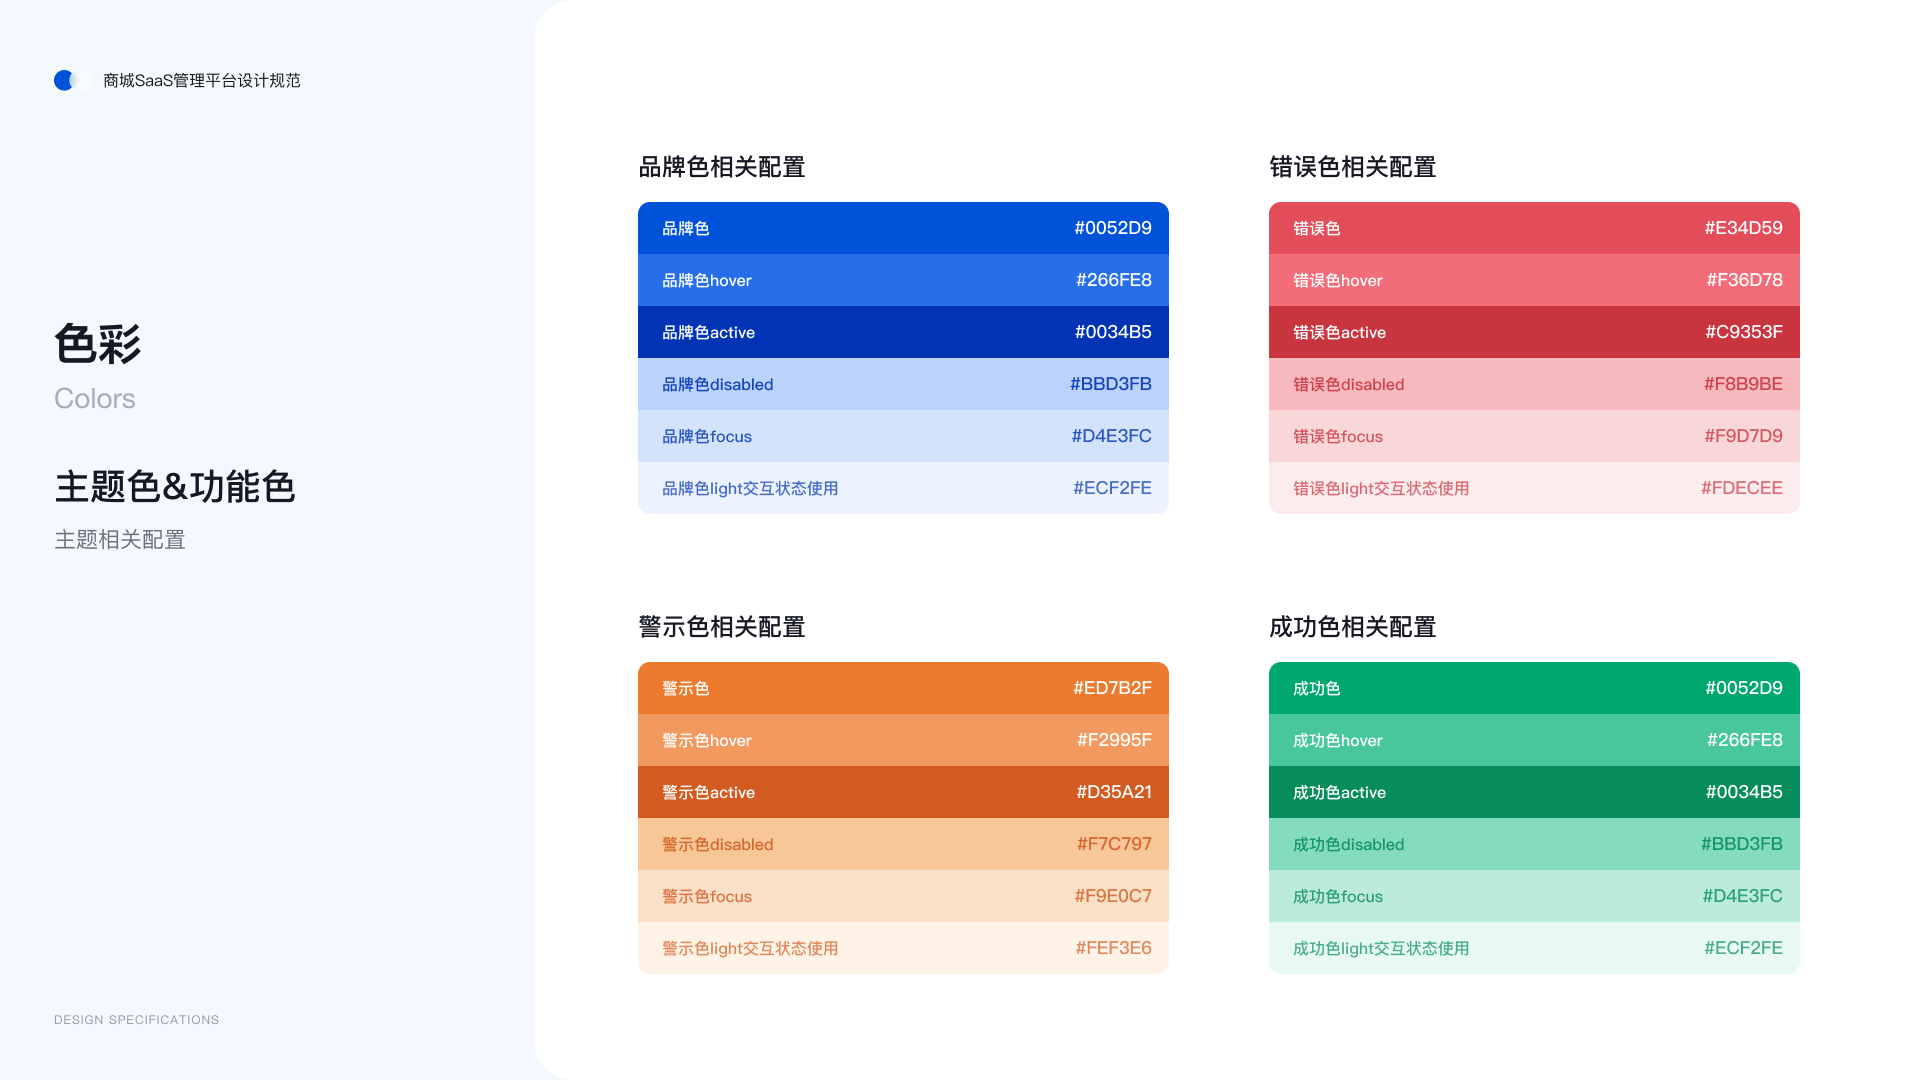Click the 成功色active color row
Screen dimensions: 1920x1080
1533,792
